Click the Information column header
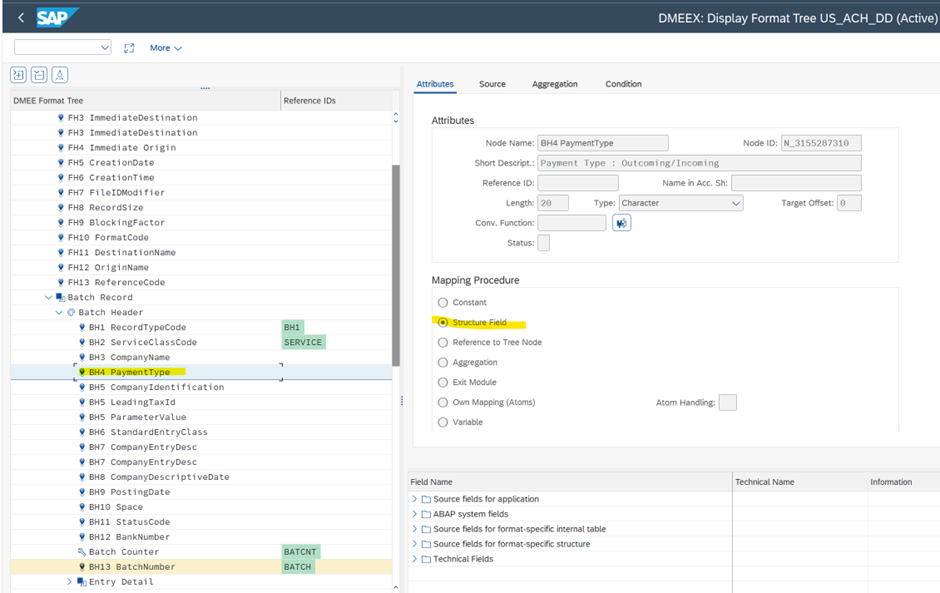Viewport: 940px width, 593px height. (904, 482)
